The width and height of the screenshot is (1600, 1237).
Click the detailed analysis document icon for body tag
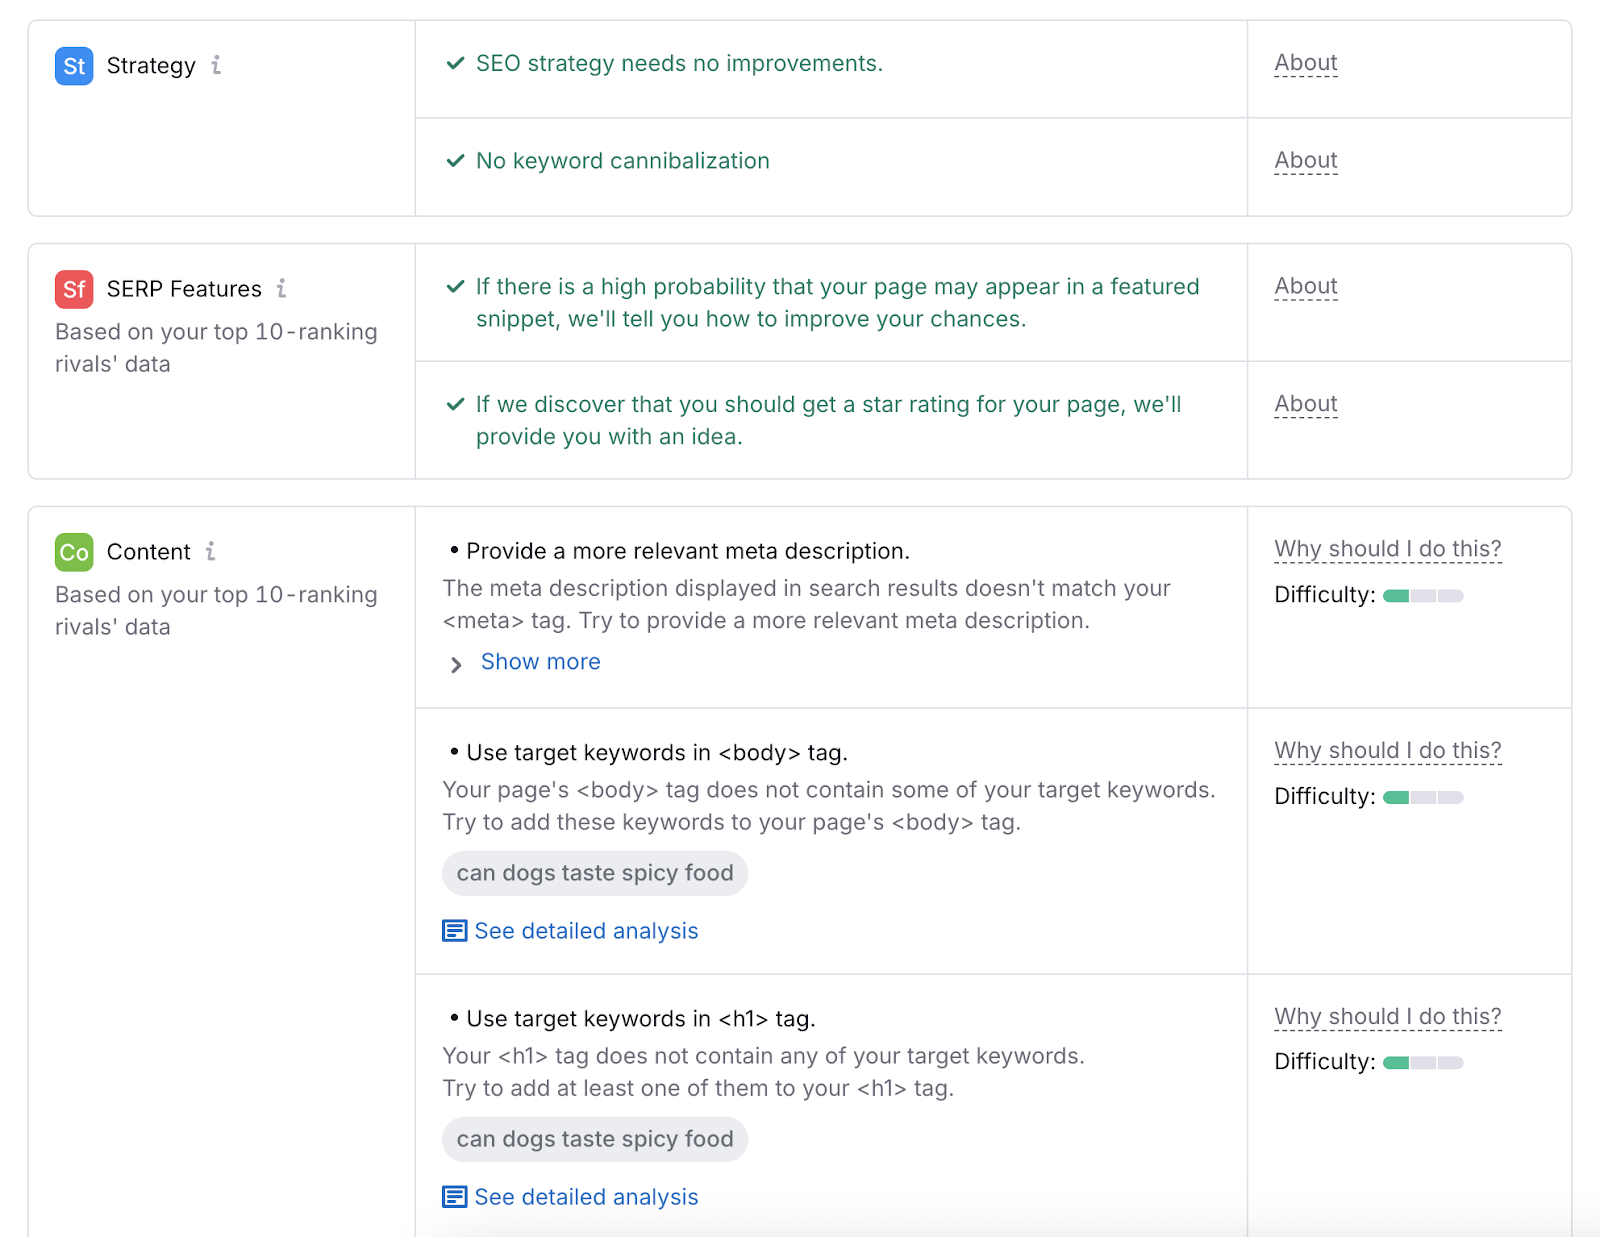(454, 930)
